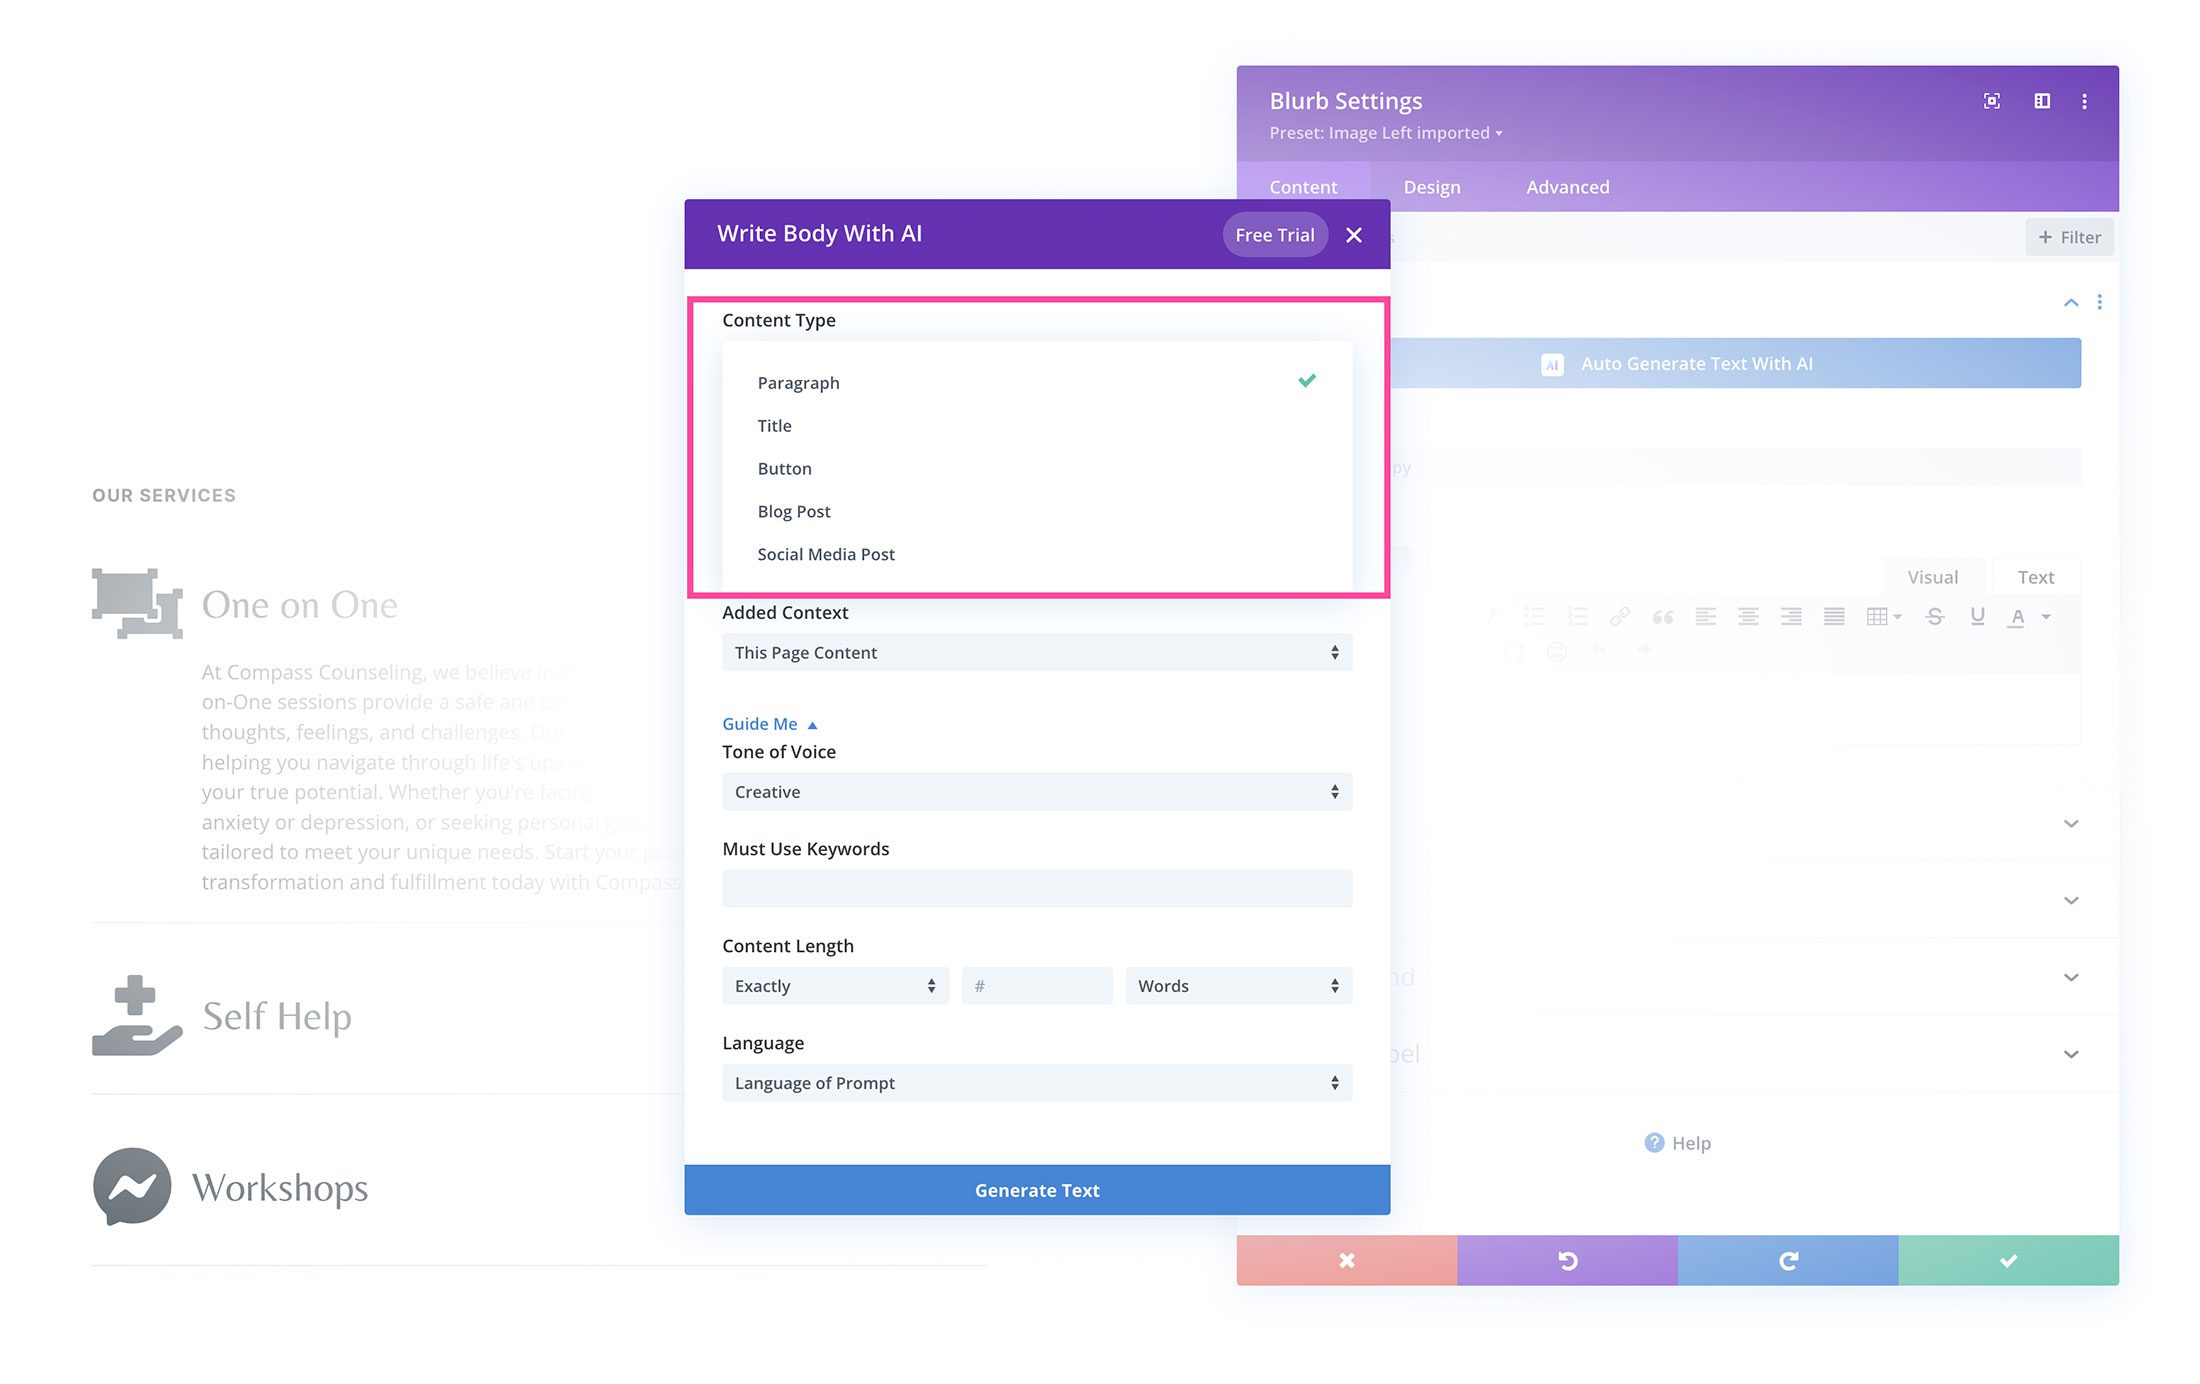
Task: Open the Added Context dropdown
Action: tap(1036, 651)
